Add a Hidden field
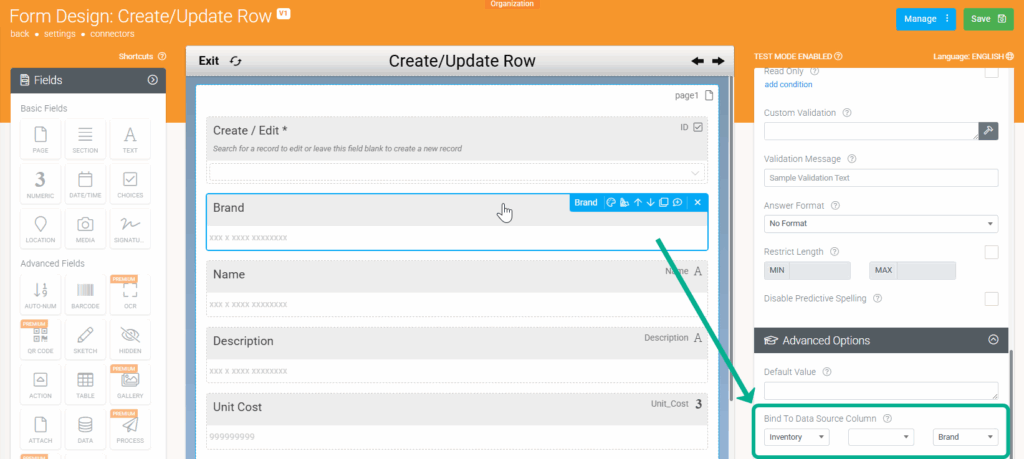The height and width of the screenshot is (459, 1024). pyautogui.click(x=130, y=340)
